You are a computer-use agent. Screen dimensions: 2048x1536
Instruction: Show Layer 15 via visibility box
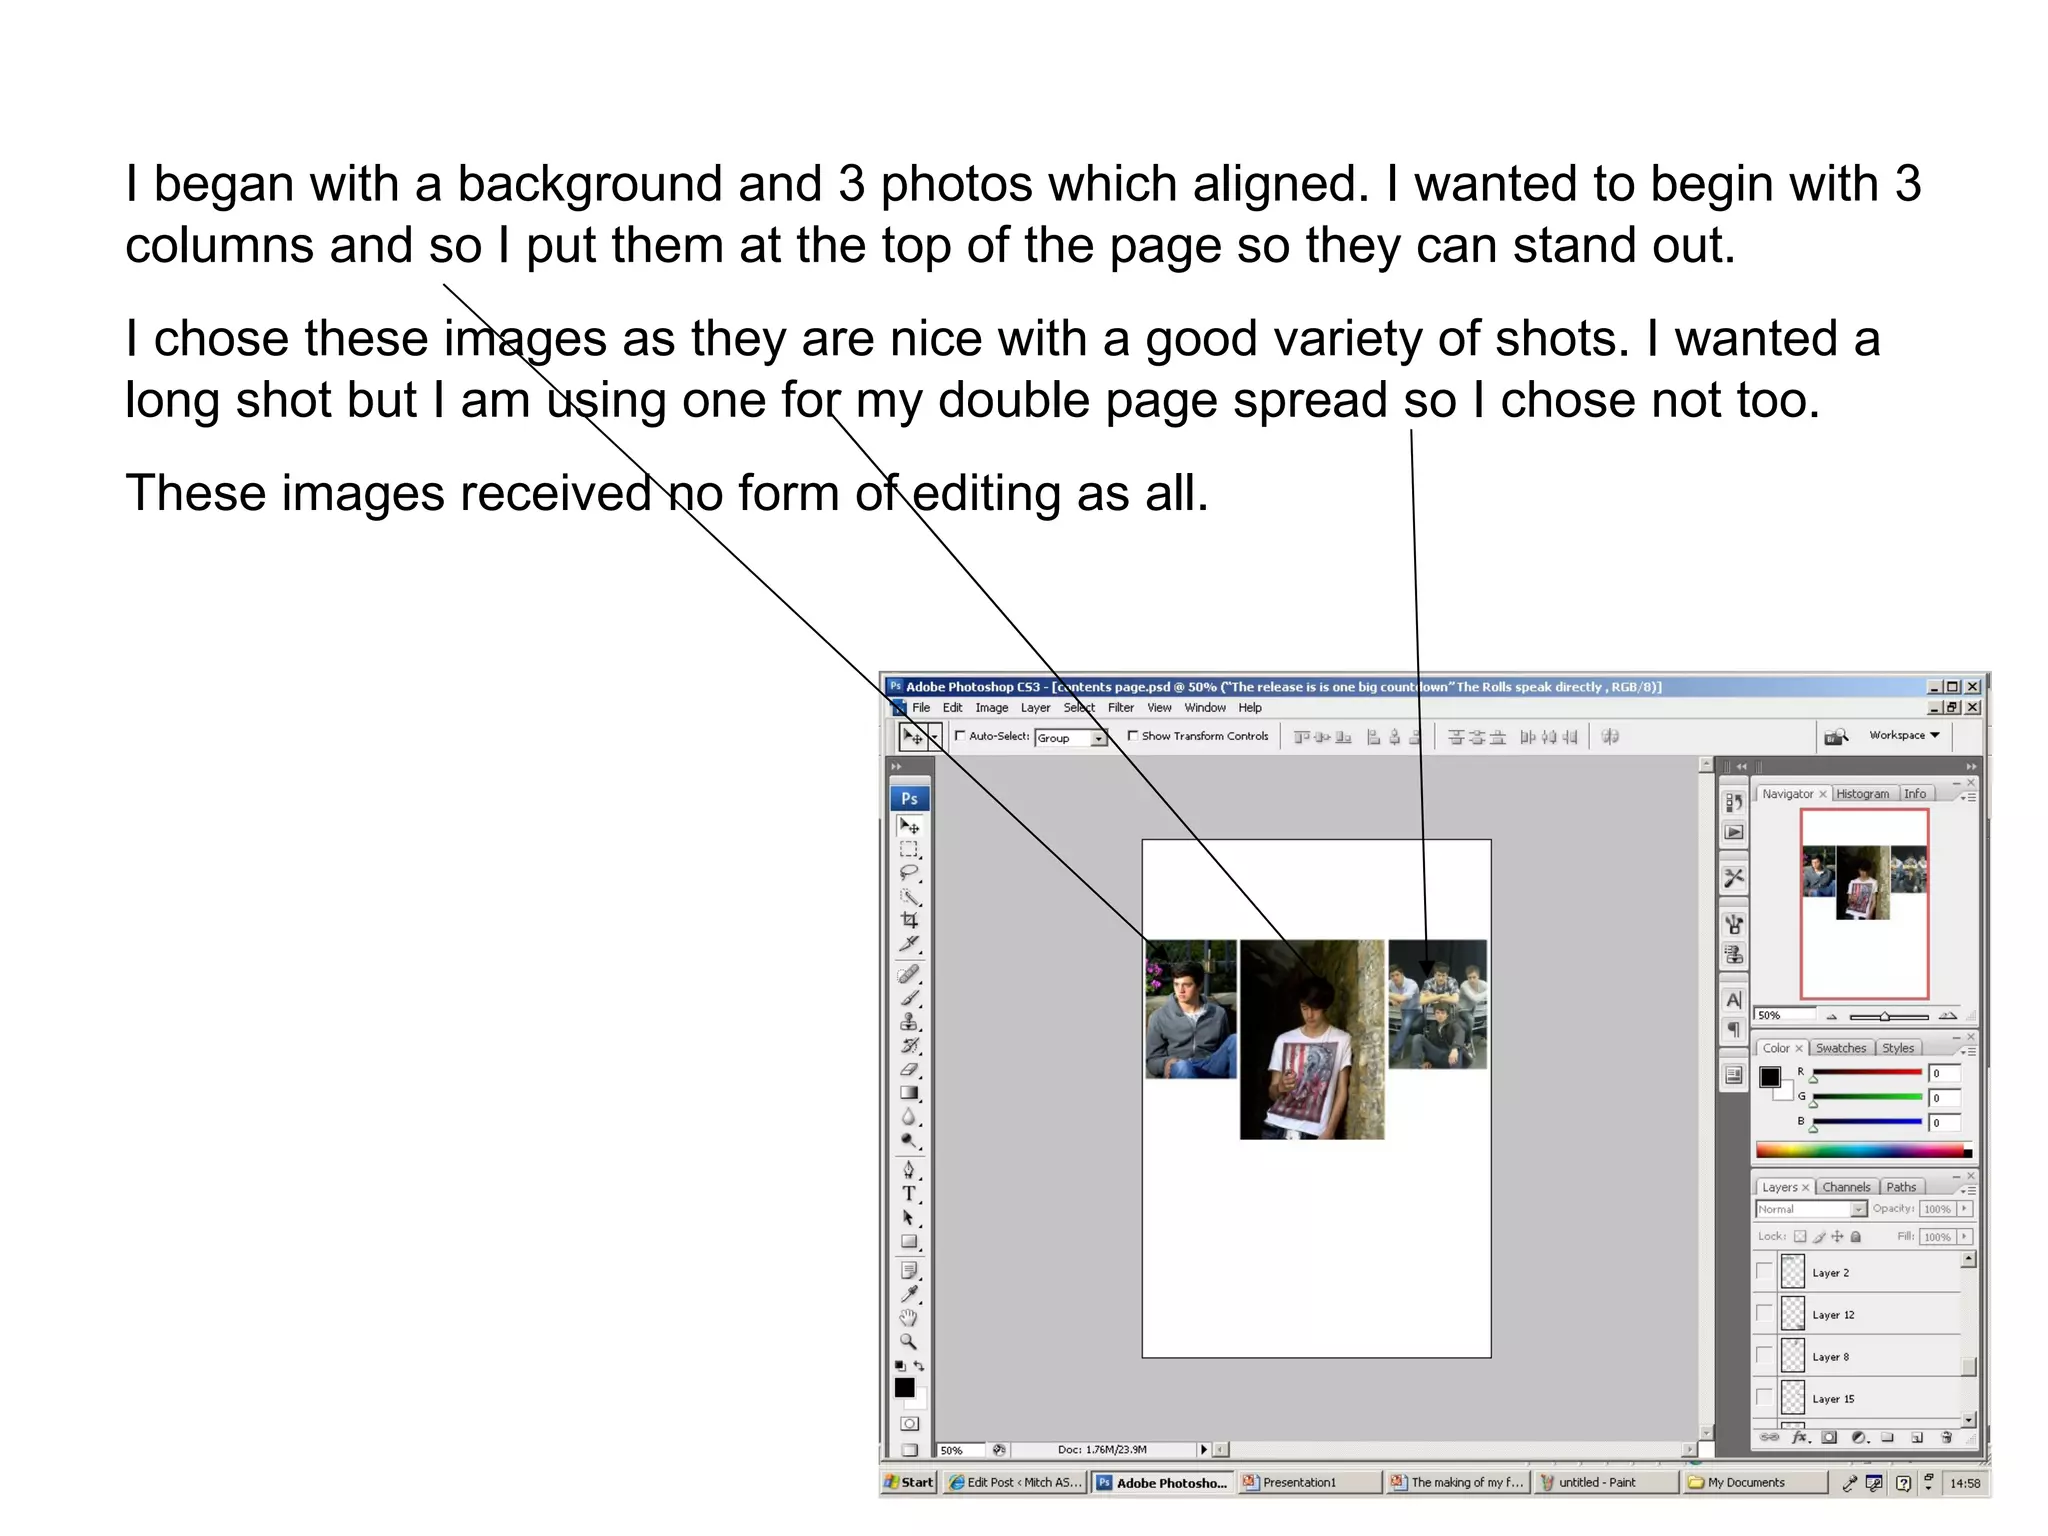pos(1765,1398)
